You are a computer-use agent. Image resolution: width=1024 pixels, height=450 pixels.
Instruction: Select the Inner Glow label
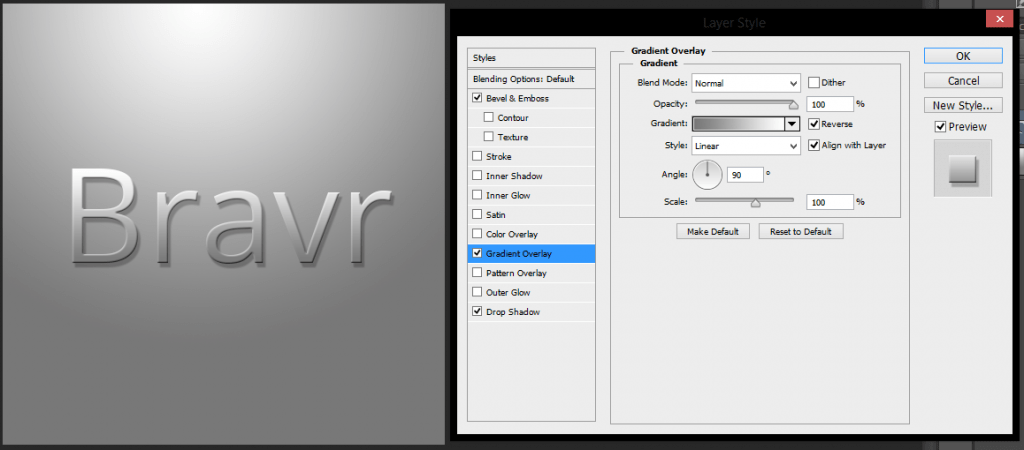[x=508, y=195]
